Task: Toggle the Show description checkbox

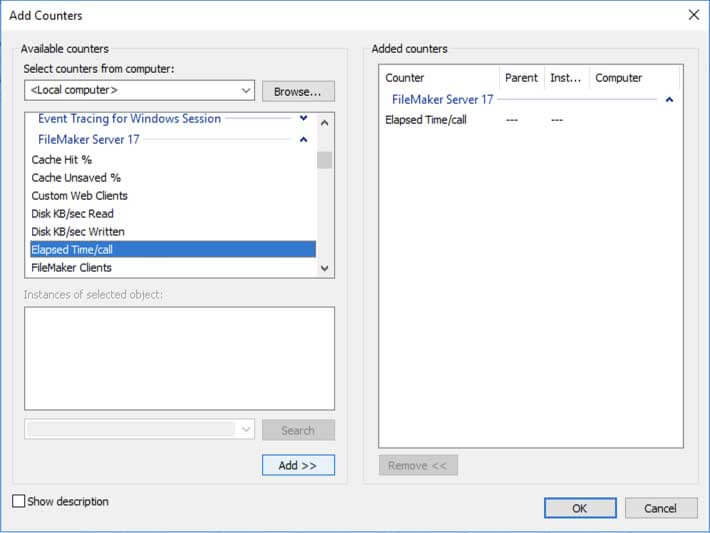Action: (x=19, y=501)
